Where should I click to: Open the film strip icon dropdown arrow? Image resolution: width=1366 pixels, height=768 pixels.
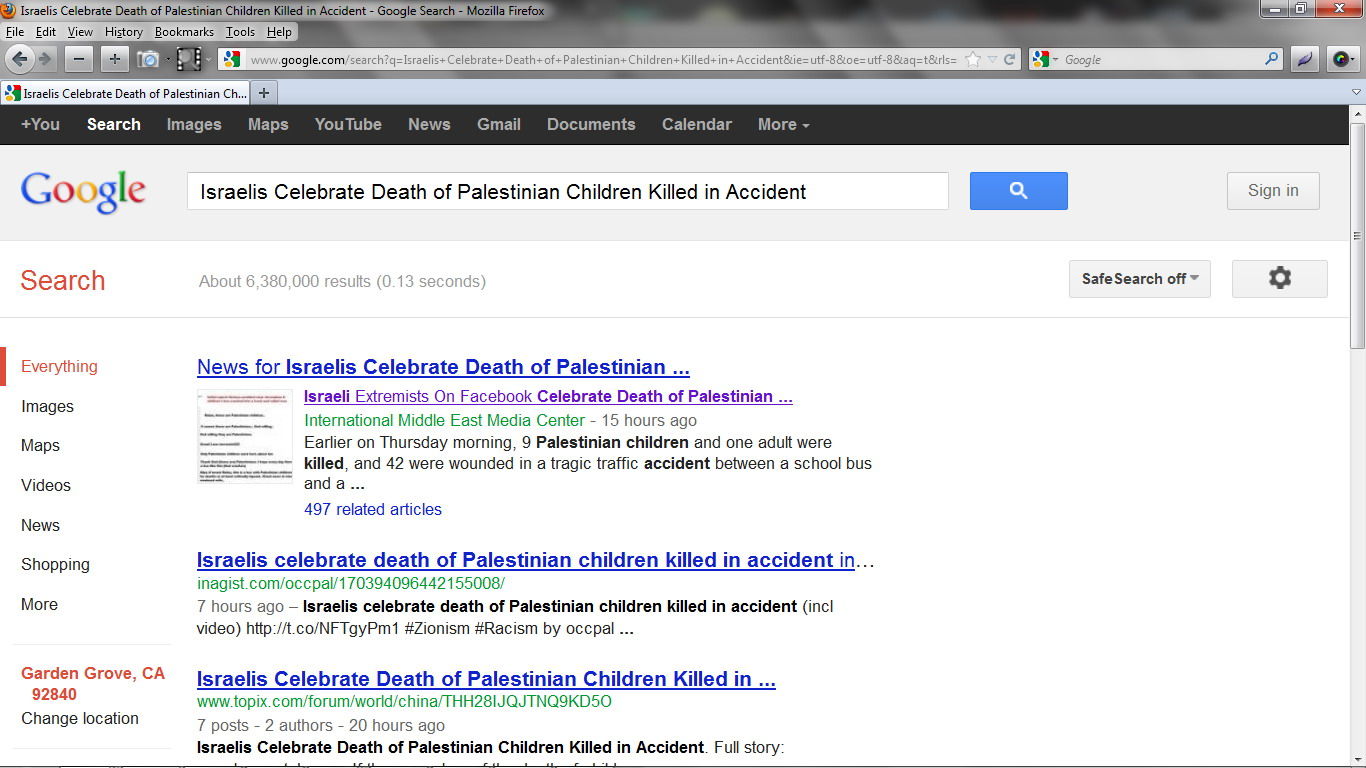coord(208,60)
